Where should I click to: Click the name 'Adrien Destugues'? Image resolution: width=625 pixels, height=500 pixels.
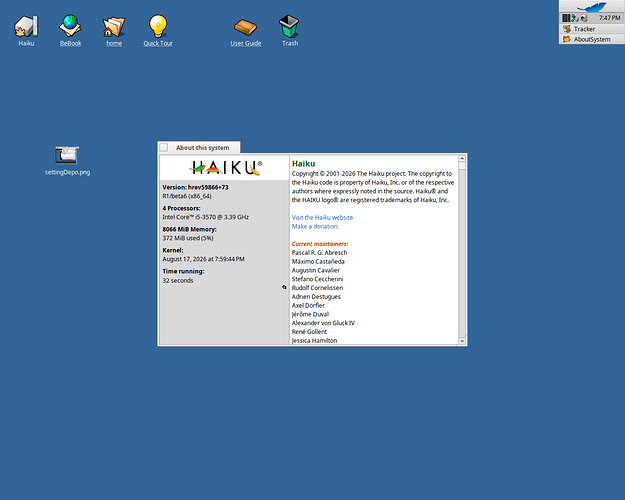point(316,297)
